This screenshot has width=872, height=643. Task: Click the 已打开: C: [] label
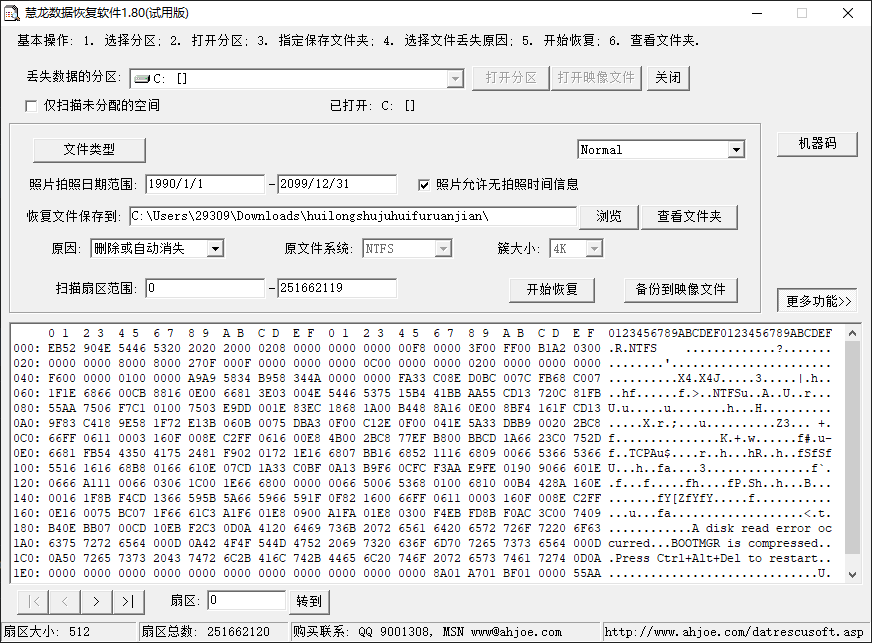[373, 106]
